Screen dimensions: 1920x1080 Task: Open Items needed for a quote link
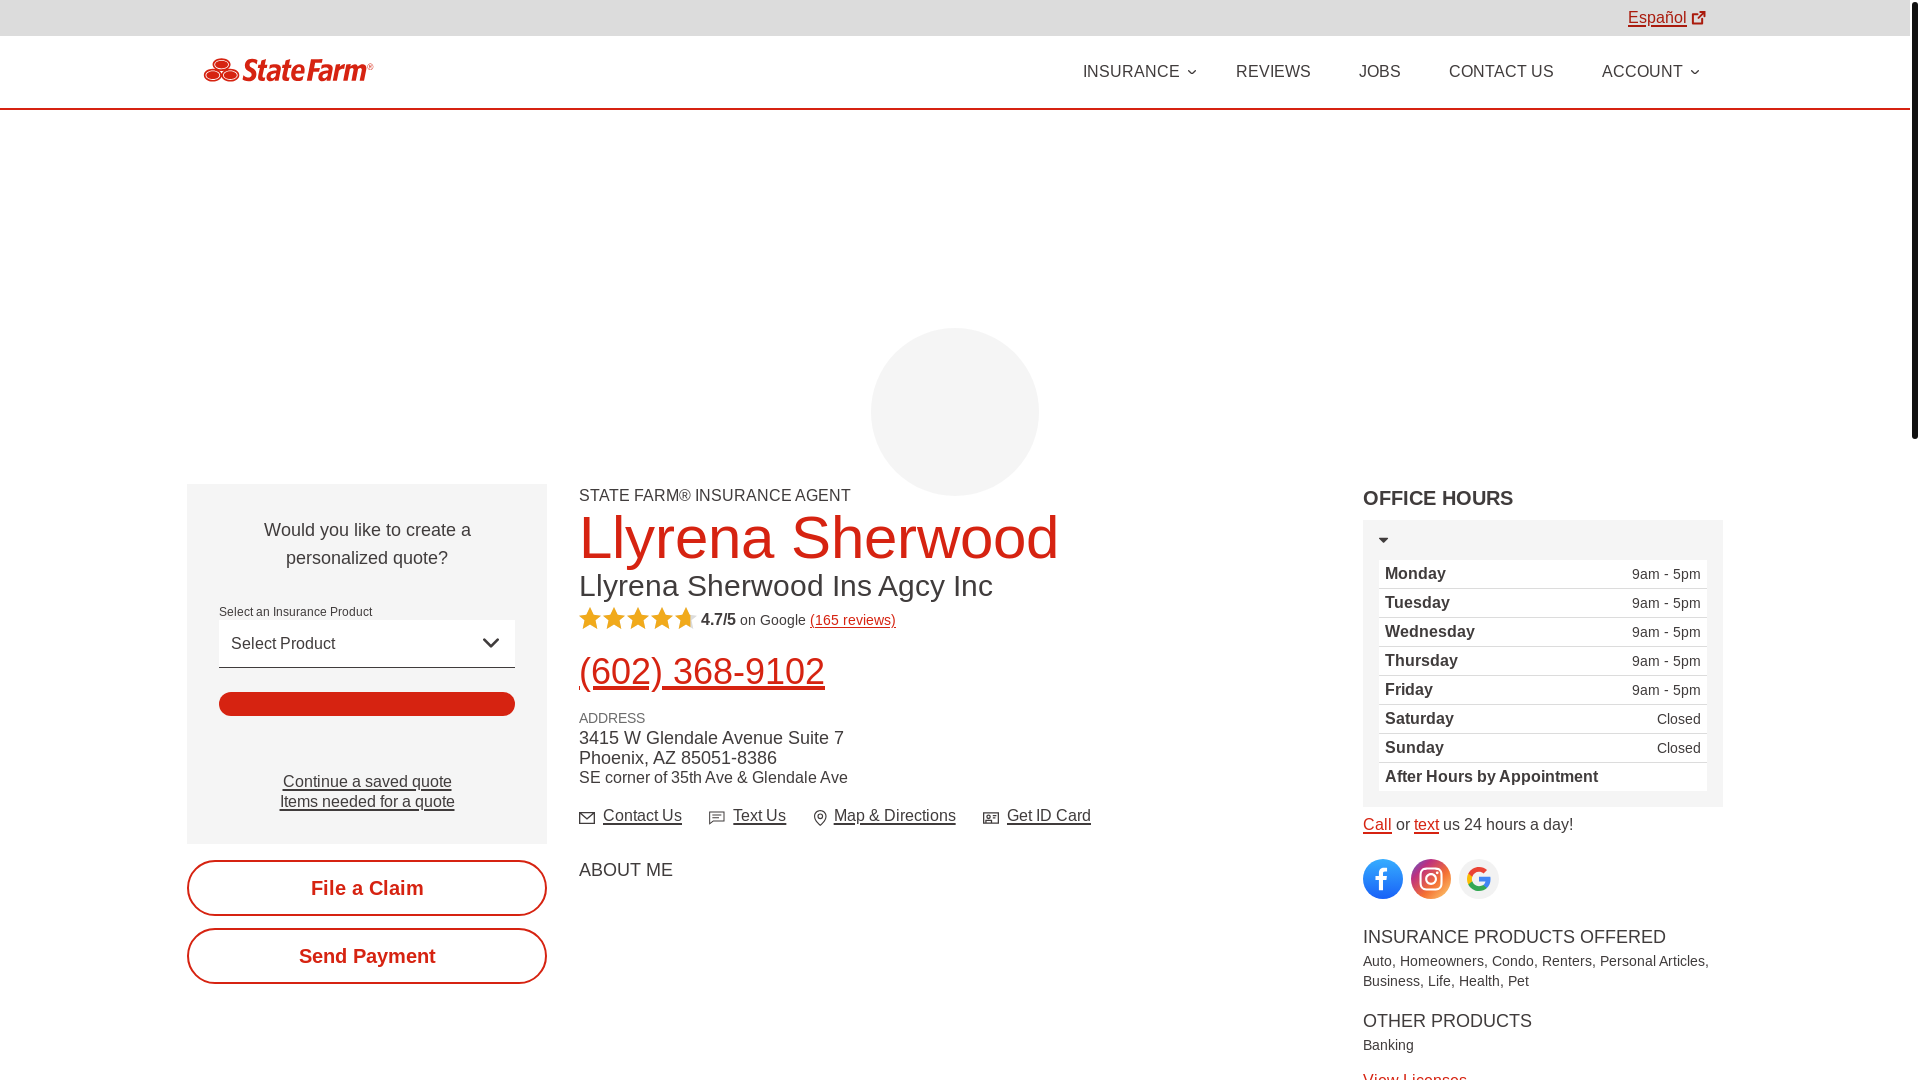pos(367,802)
